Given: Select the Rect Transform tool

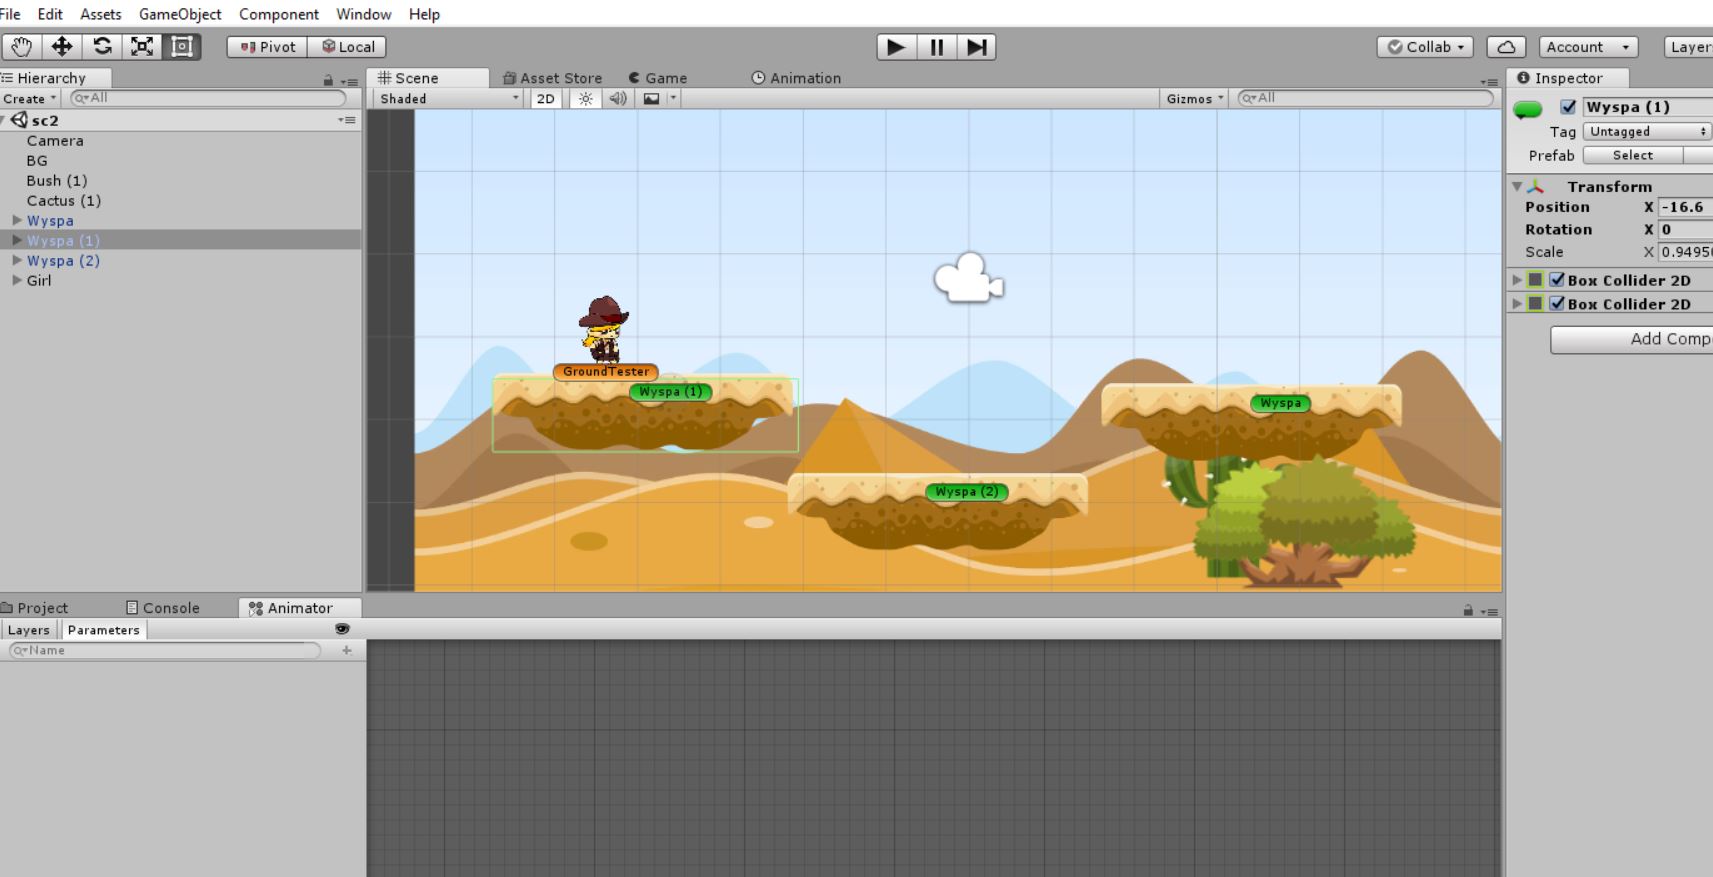Looking at the screenshot, I should (x=182, y=47).
